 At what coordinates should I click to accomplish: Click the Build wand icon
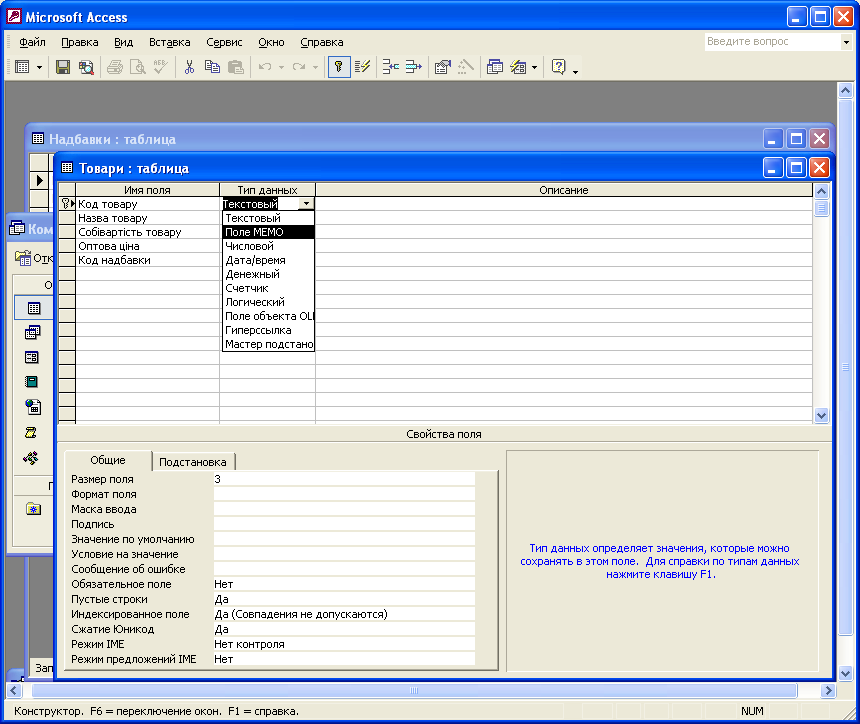click(x=466, y=67)
